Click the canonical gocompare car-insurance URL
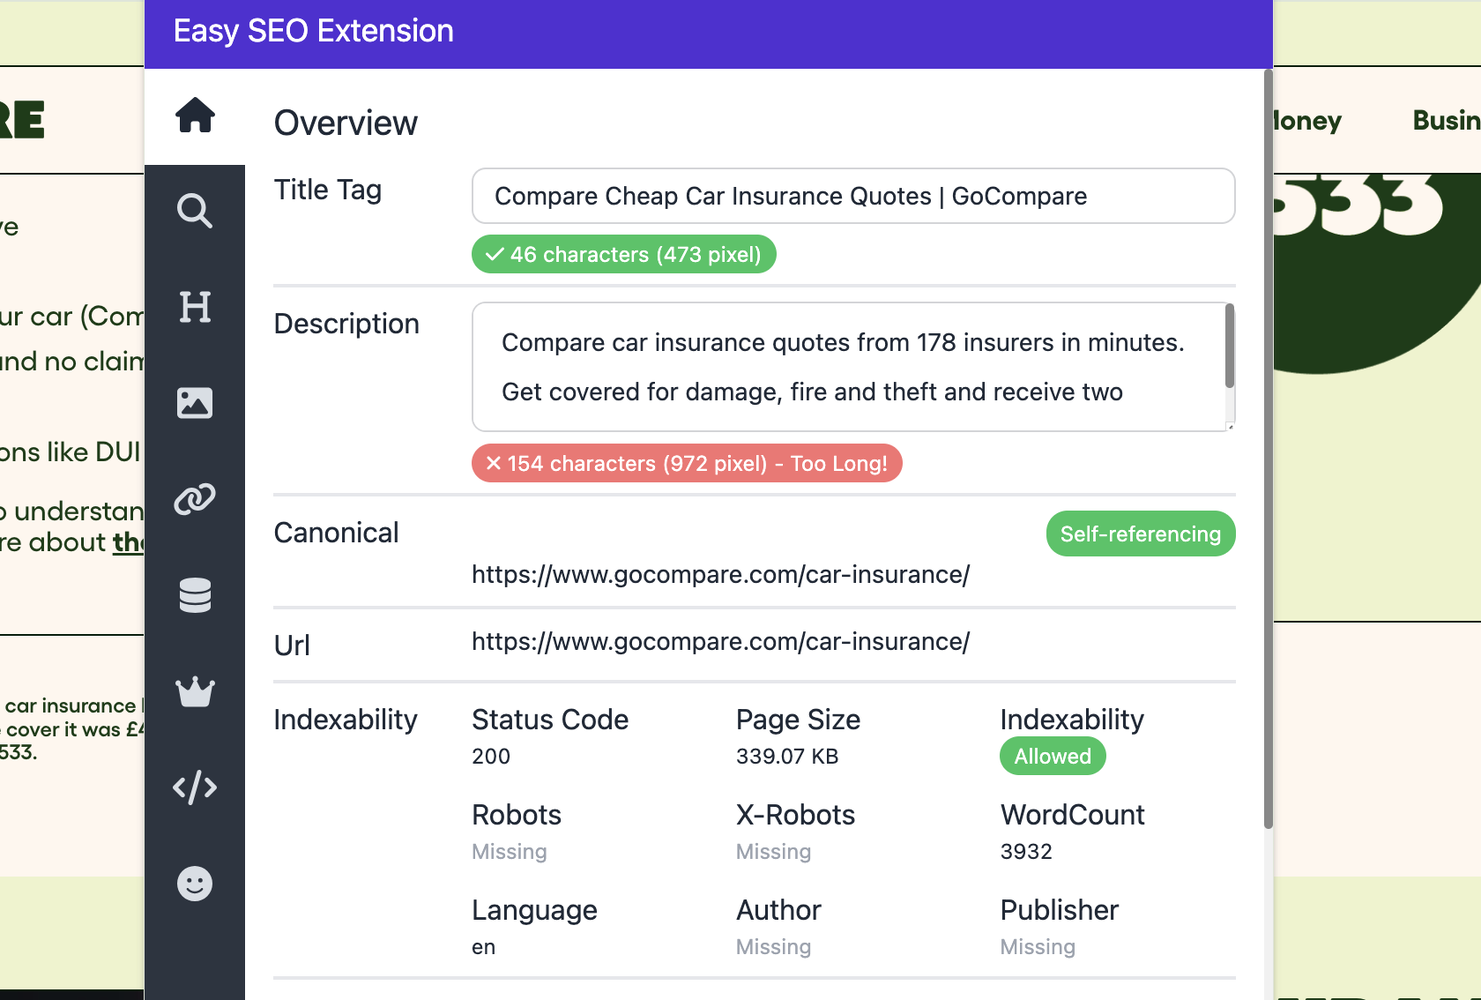 point(720,575)
